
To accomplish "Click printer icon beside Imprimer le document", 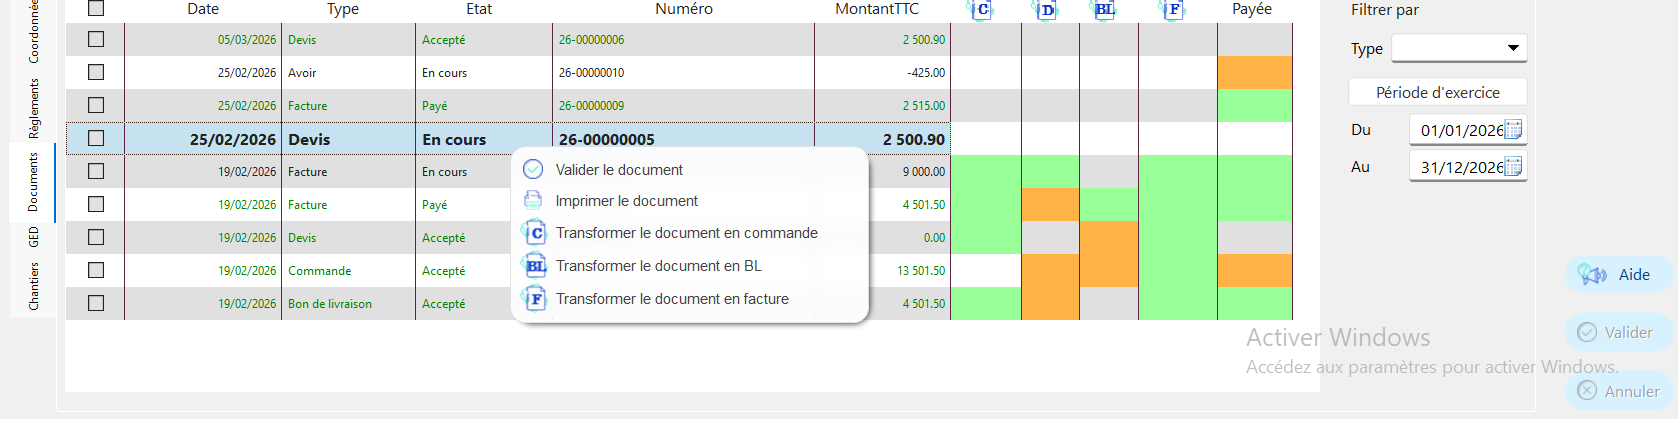I will tap(534, 201).
